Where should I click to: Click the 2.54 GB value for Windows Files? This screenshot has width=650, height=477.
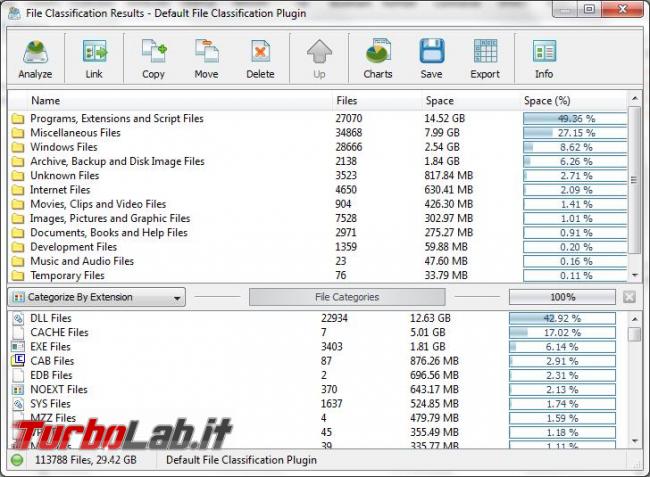coord(442,147)
